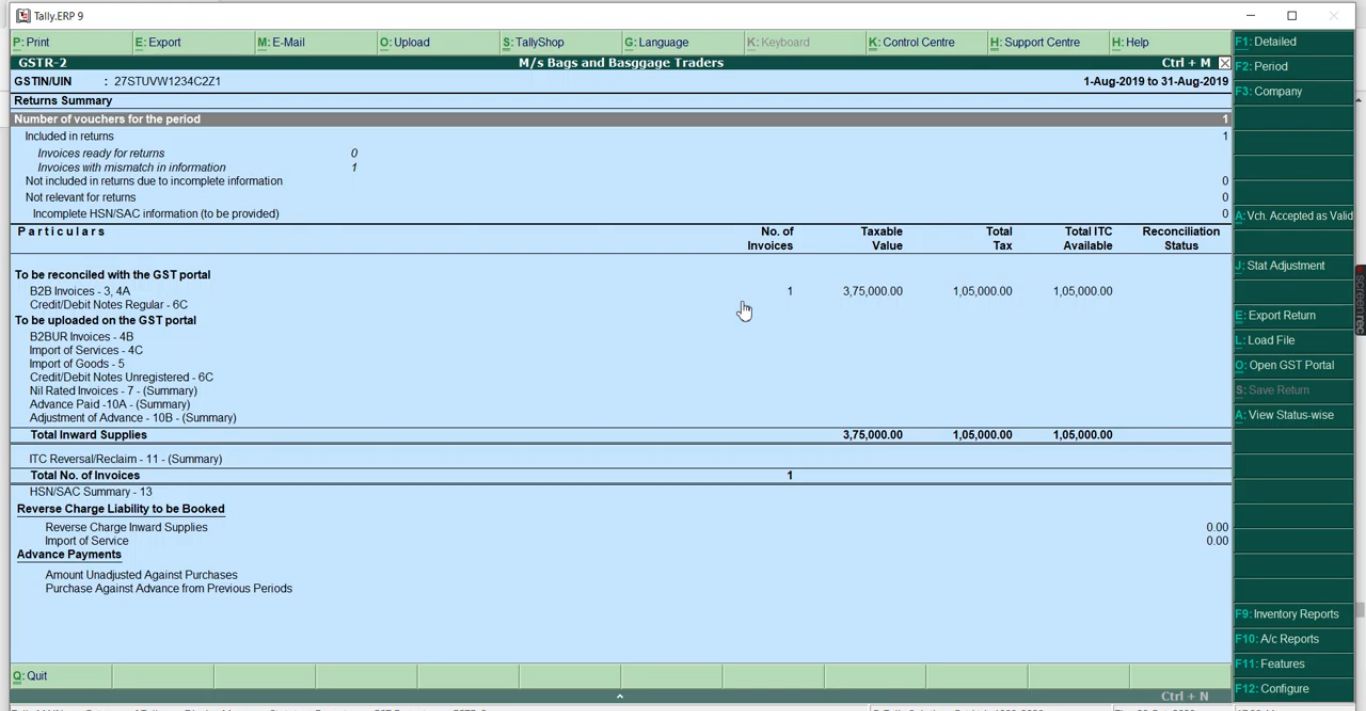Maximize the Tally.ERP 9 window

tap(1291, 16)
